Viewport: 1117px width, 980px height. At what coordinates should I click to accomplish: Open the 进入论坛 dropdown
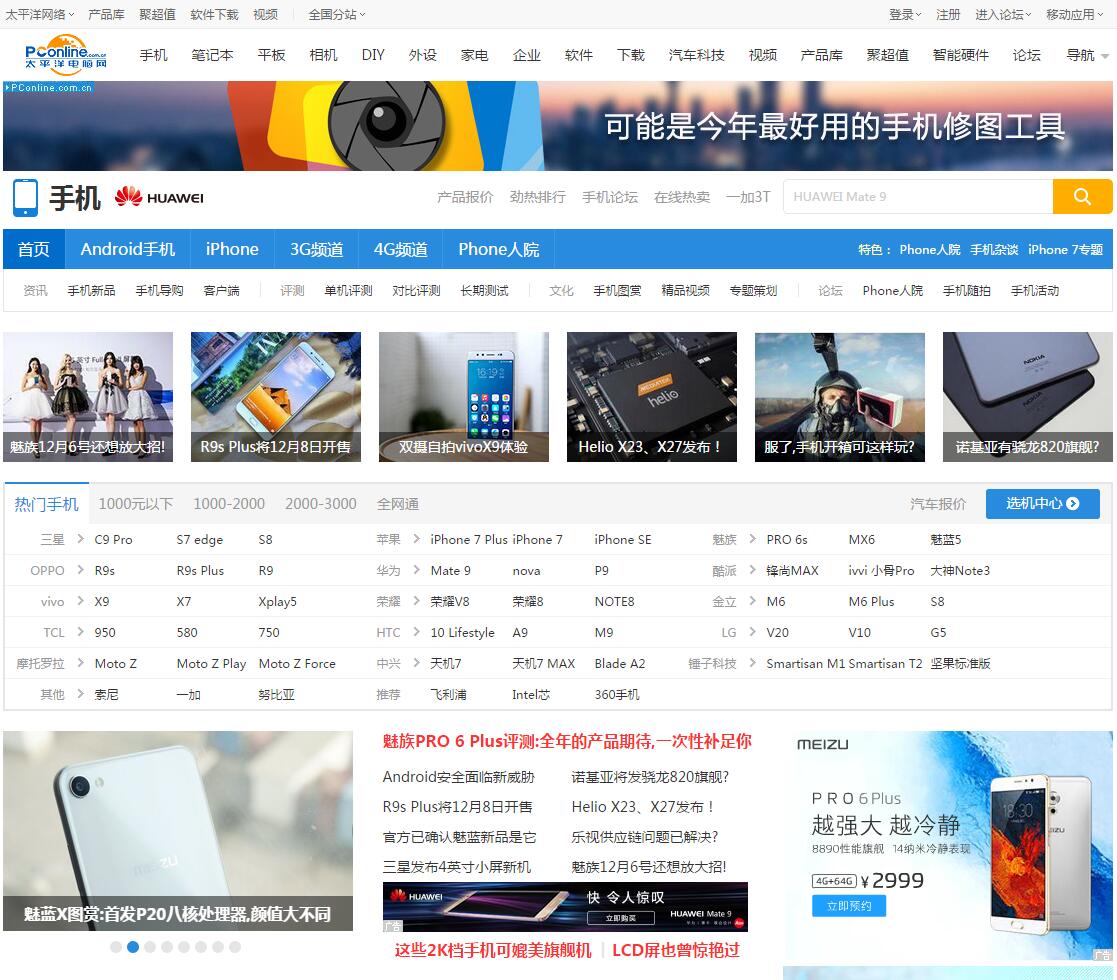point(1003,14)
